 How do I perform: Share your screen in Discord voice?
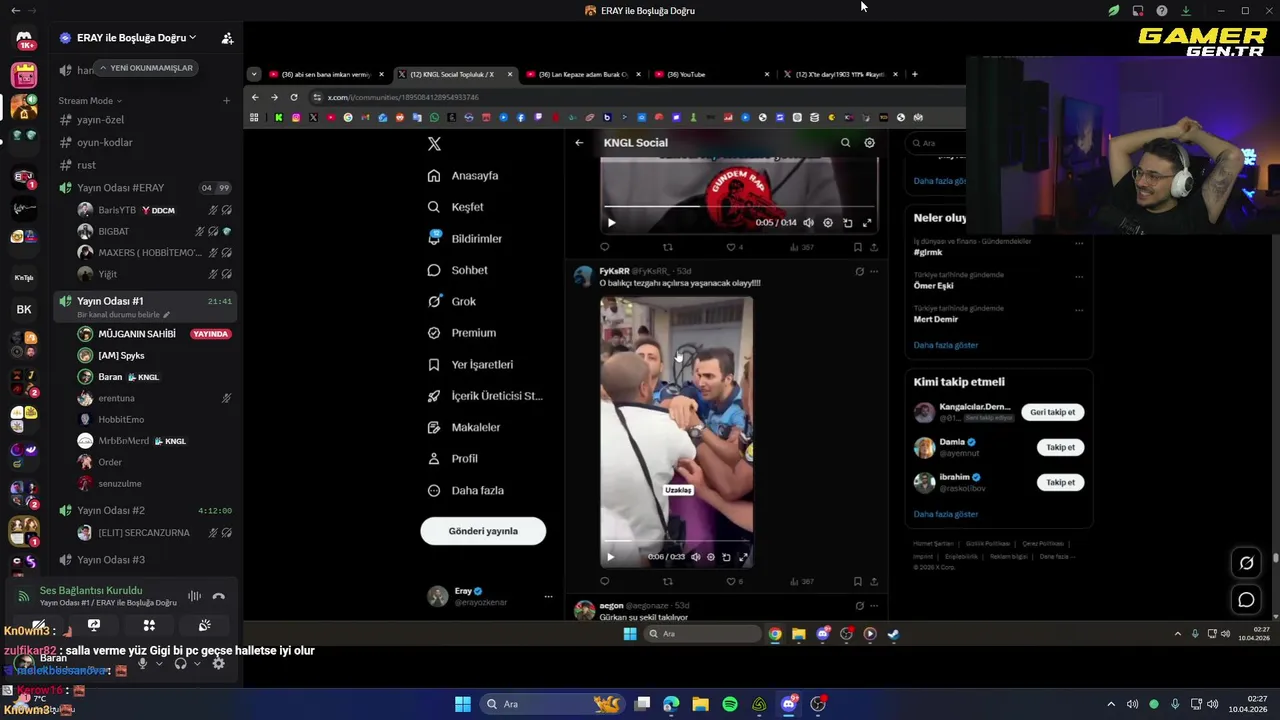tap(94, 625)
